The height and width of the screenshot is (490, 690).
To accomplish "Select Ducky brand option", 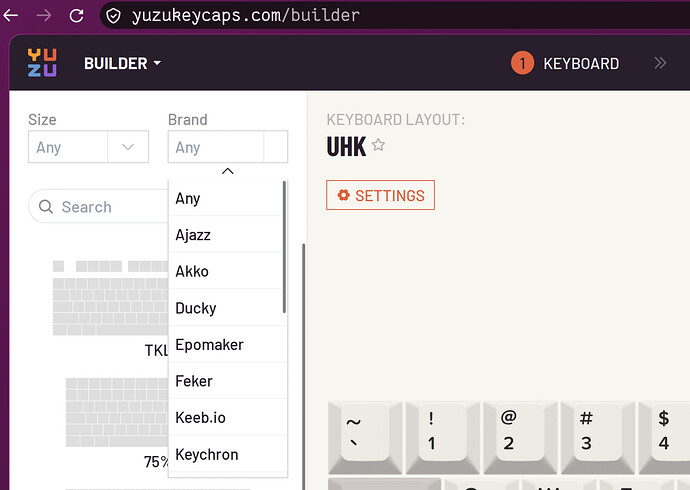I will click(228, 307).
